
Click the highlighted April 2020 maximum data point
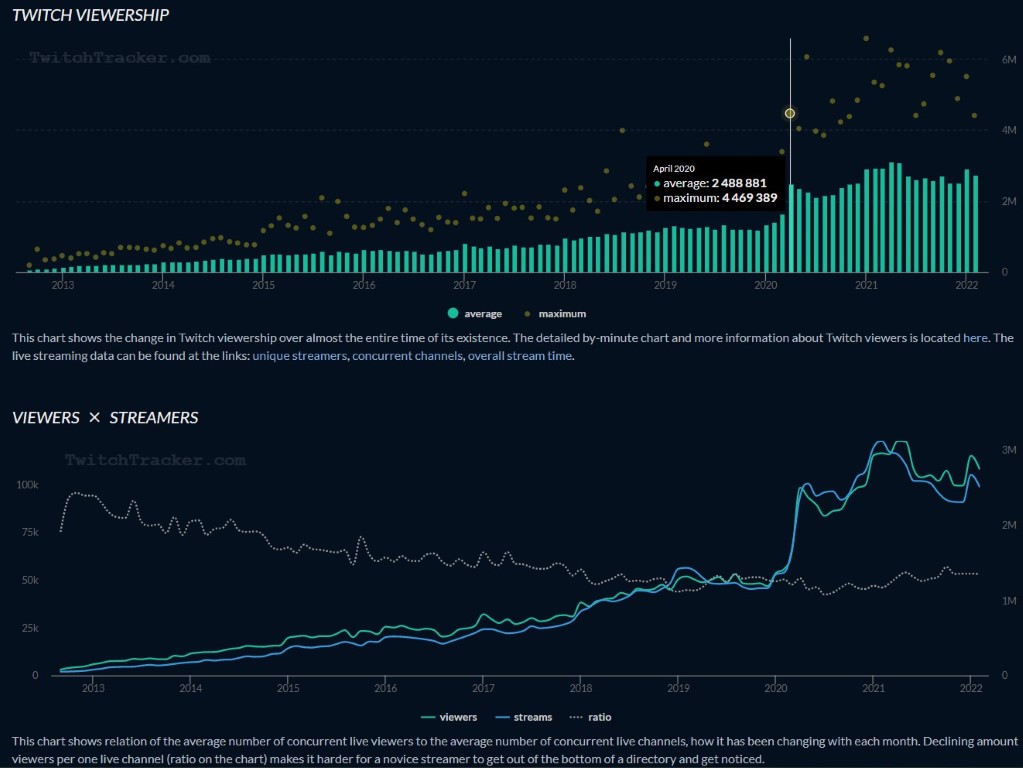[x=790, y=114]
